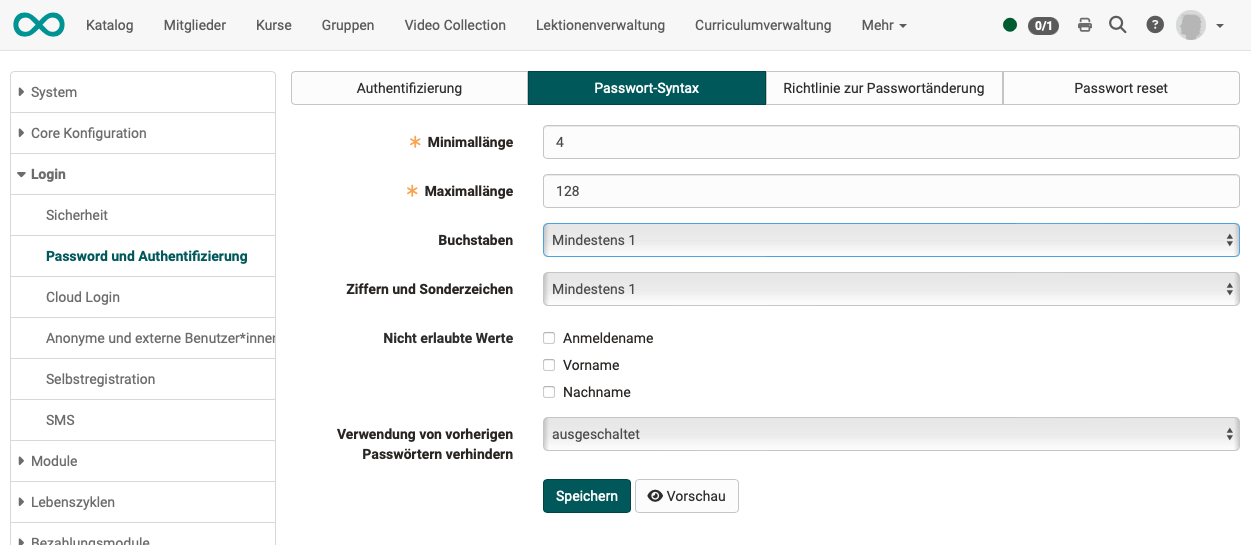This screenshot has height=545, width=1251.
Task: Open the 0/1 notification badge
Action: [x=1043, y=25]
